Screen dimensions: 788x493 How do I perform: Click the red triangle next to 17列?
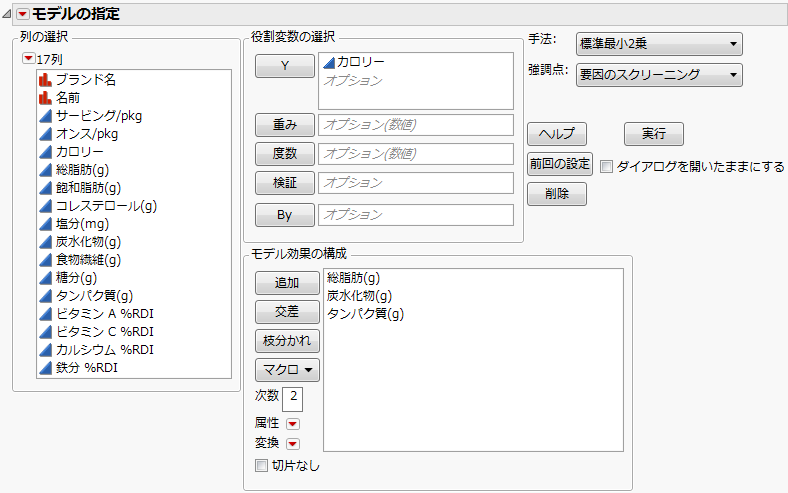pos(28,59)
